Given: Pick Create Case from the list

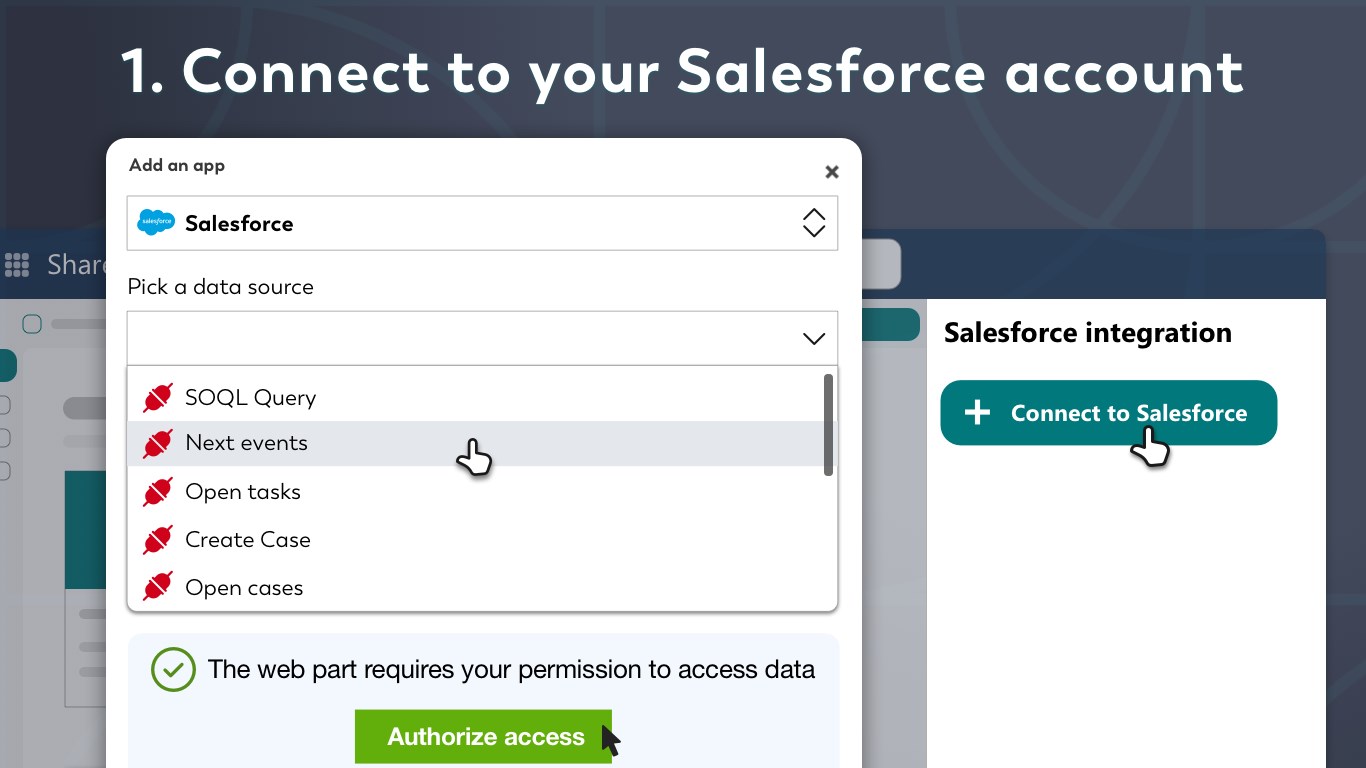Looking at the screenshot, I should coord(248,540).
